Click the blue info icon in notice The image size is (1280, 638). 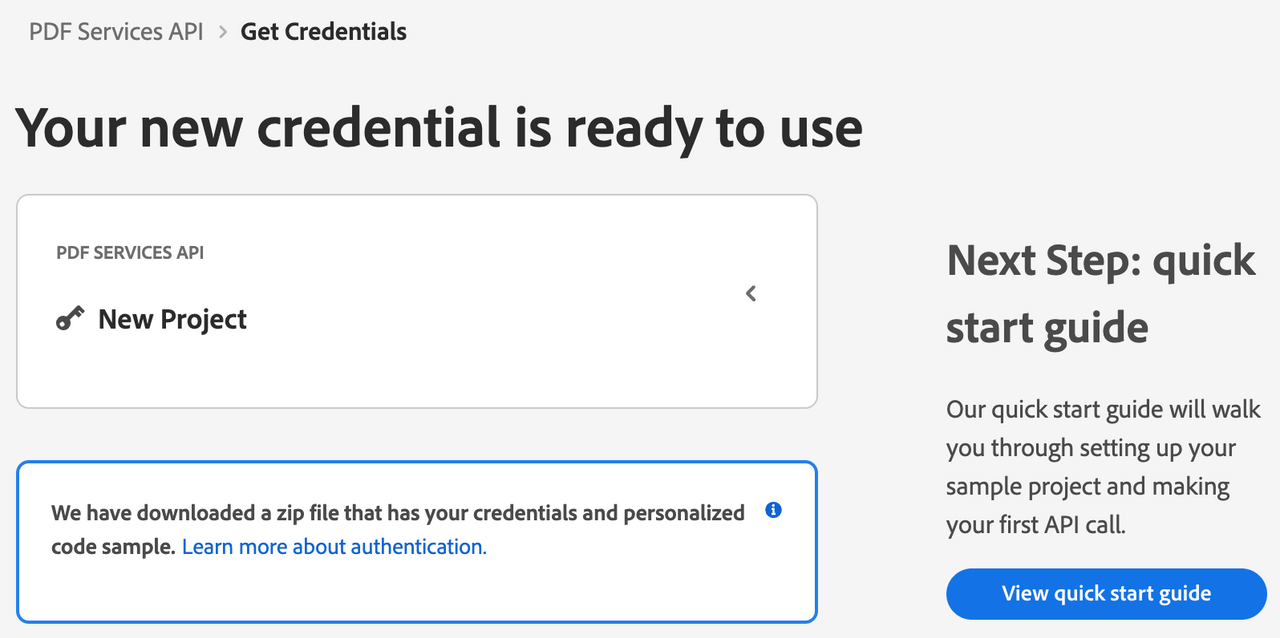773,510
